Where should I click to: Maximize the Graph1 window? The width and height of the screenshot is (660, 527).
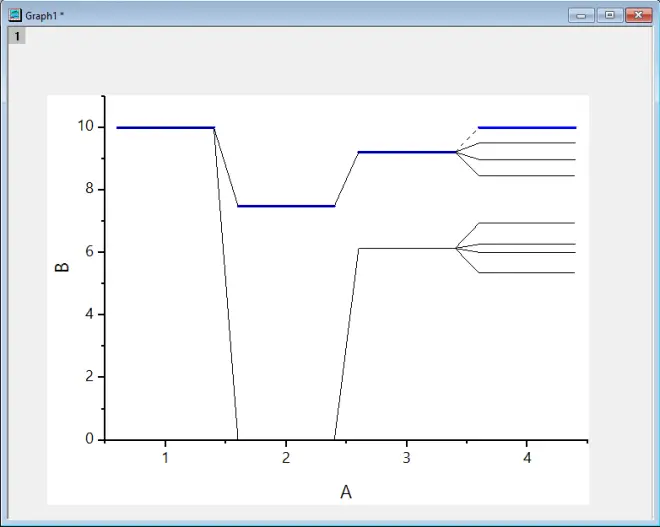click(x=609, y=16)
